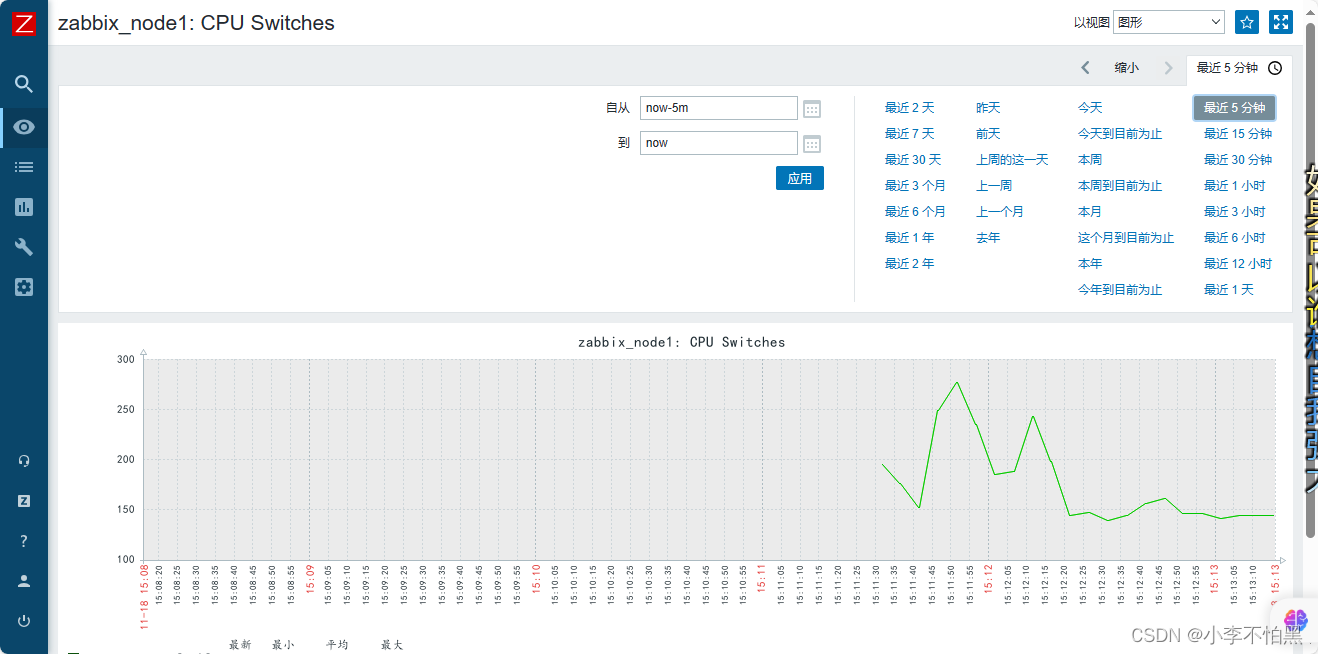Select 最近 7 天 time range
Screen dimensions: 1318x654
point(909,134)
